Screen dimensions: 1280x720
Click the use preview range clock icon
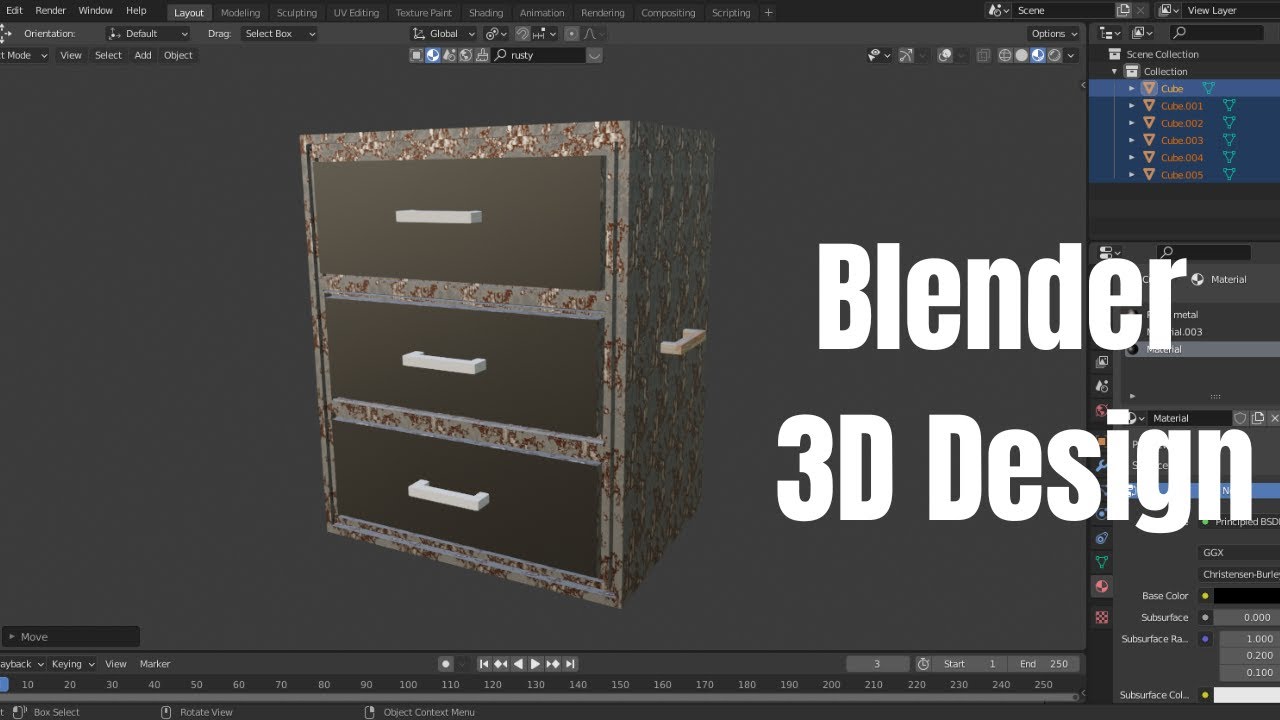[923, 664]
